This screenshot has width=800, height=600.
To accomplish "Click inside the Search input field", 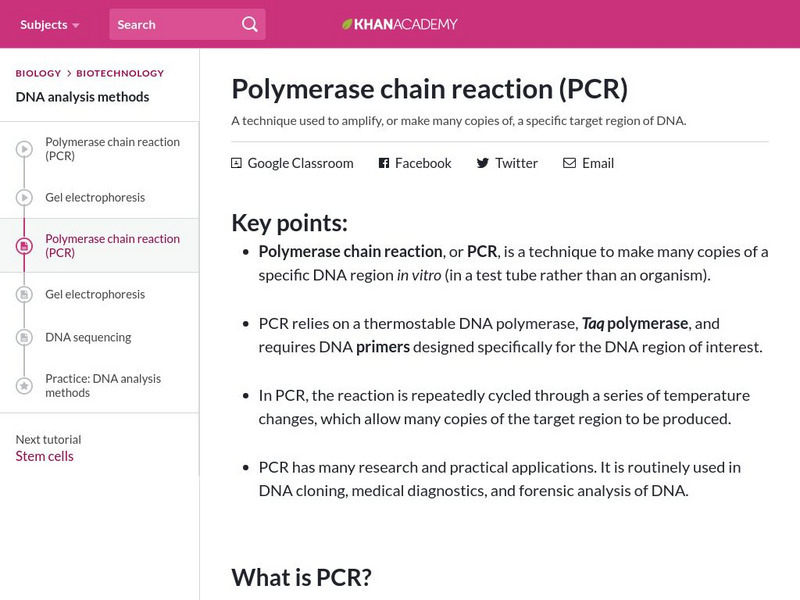I will [170, 23].
